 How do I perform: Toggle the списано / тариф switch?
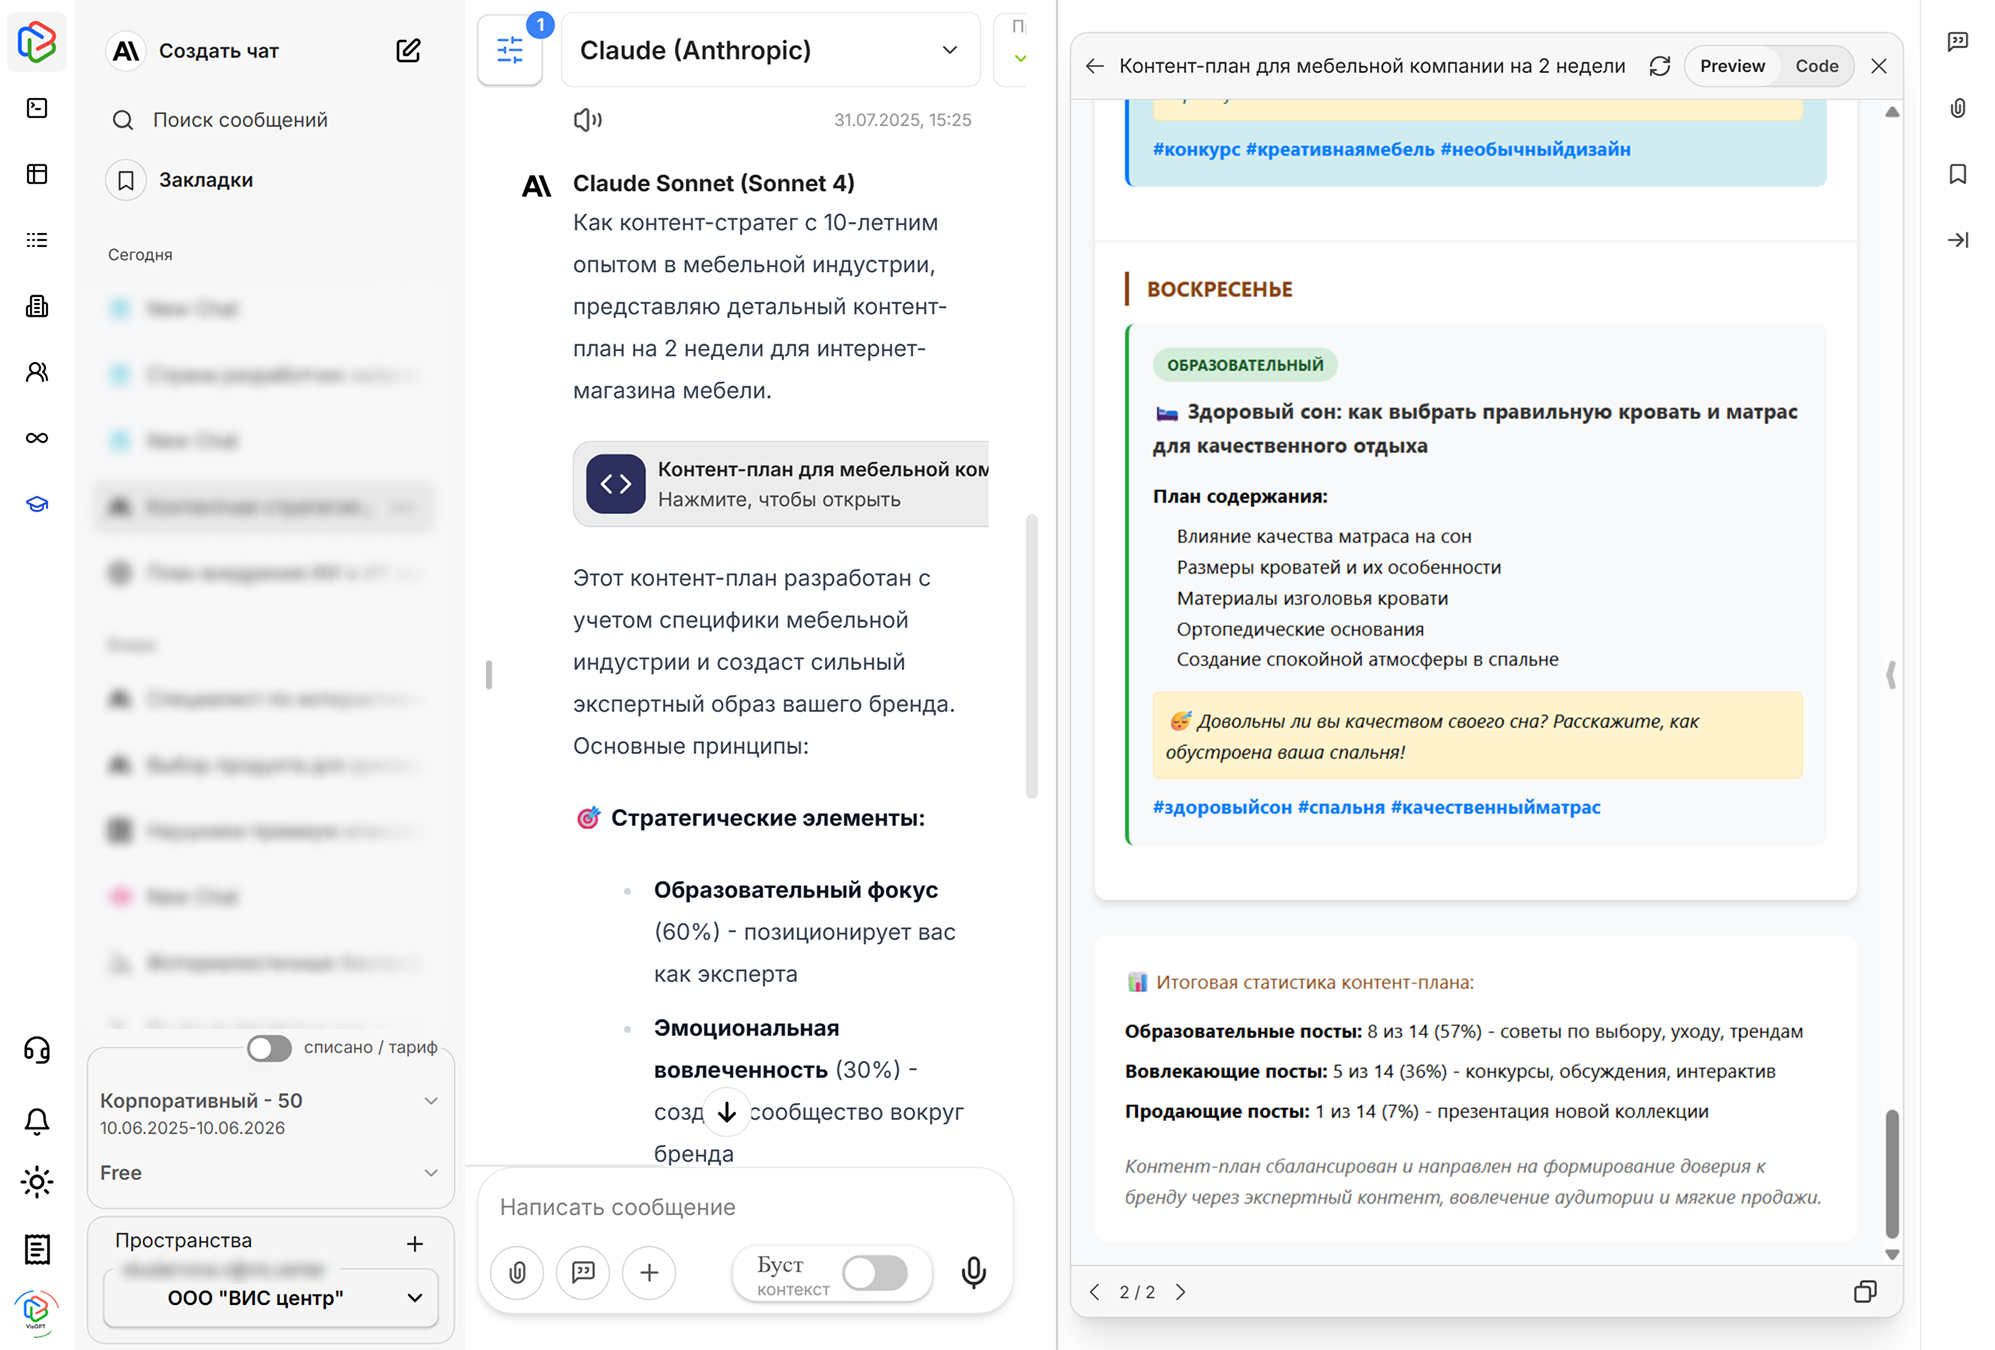coord(269,1047)
